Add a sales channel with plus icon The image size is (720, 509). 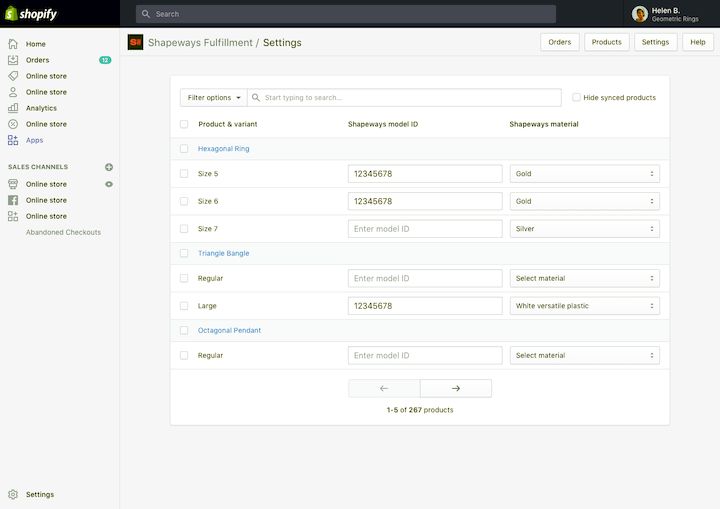(x=109, y=167)
